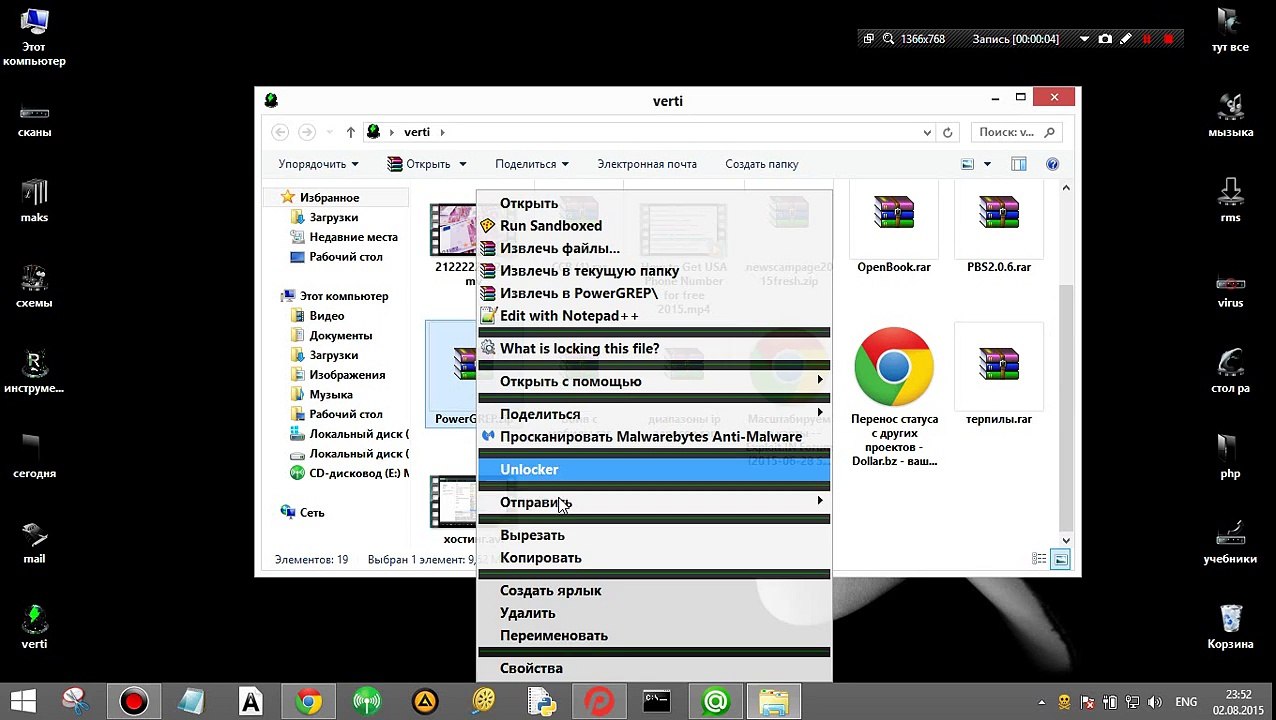Open recorder resolution dropdown arrow
The image size is (1276, 720).
tap(1084, 39)
